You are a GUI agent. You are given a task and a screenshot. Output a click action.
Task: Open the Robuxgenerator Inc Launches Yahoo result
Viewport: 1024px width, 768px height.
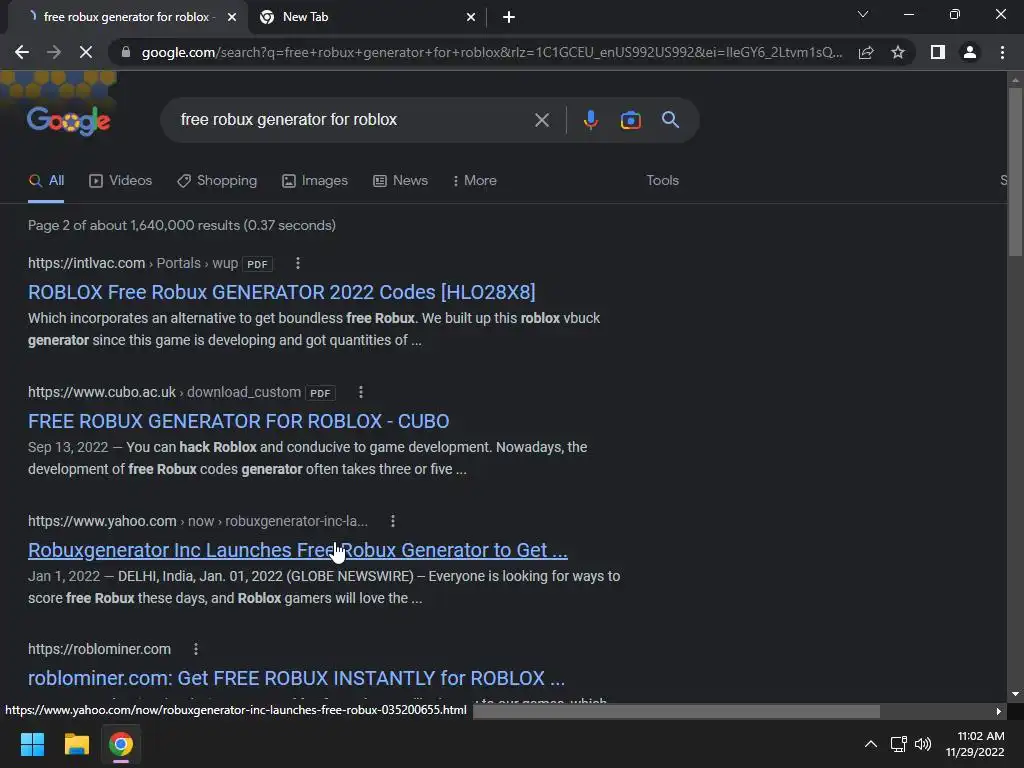[298, 551]
